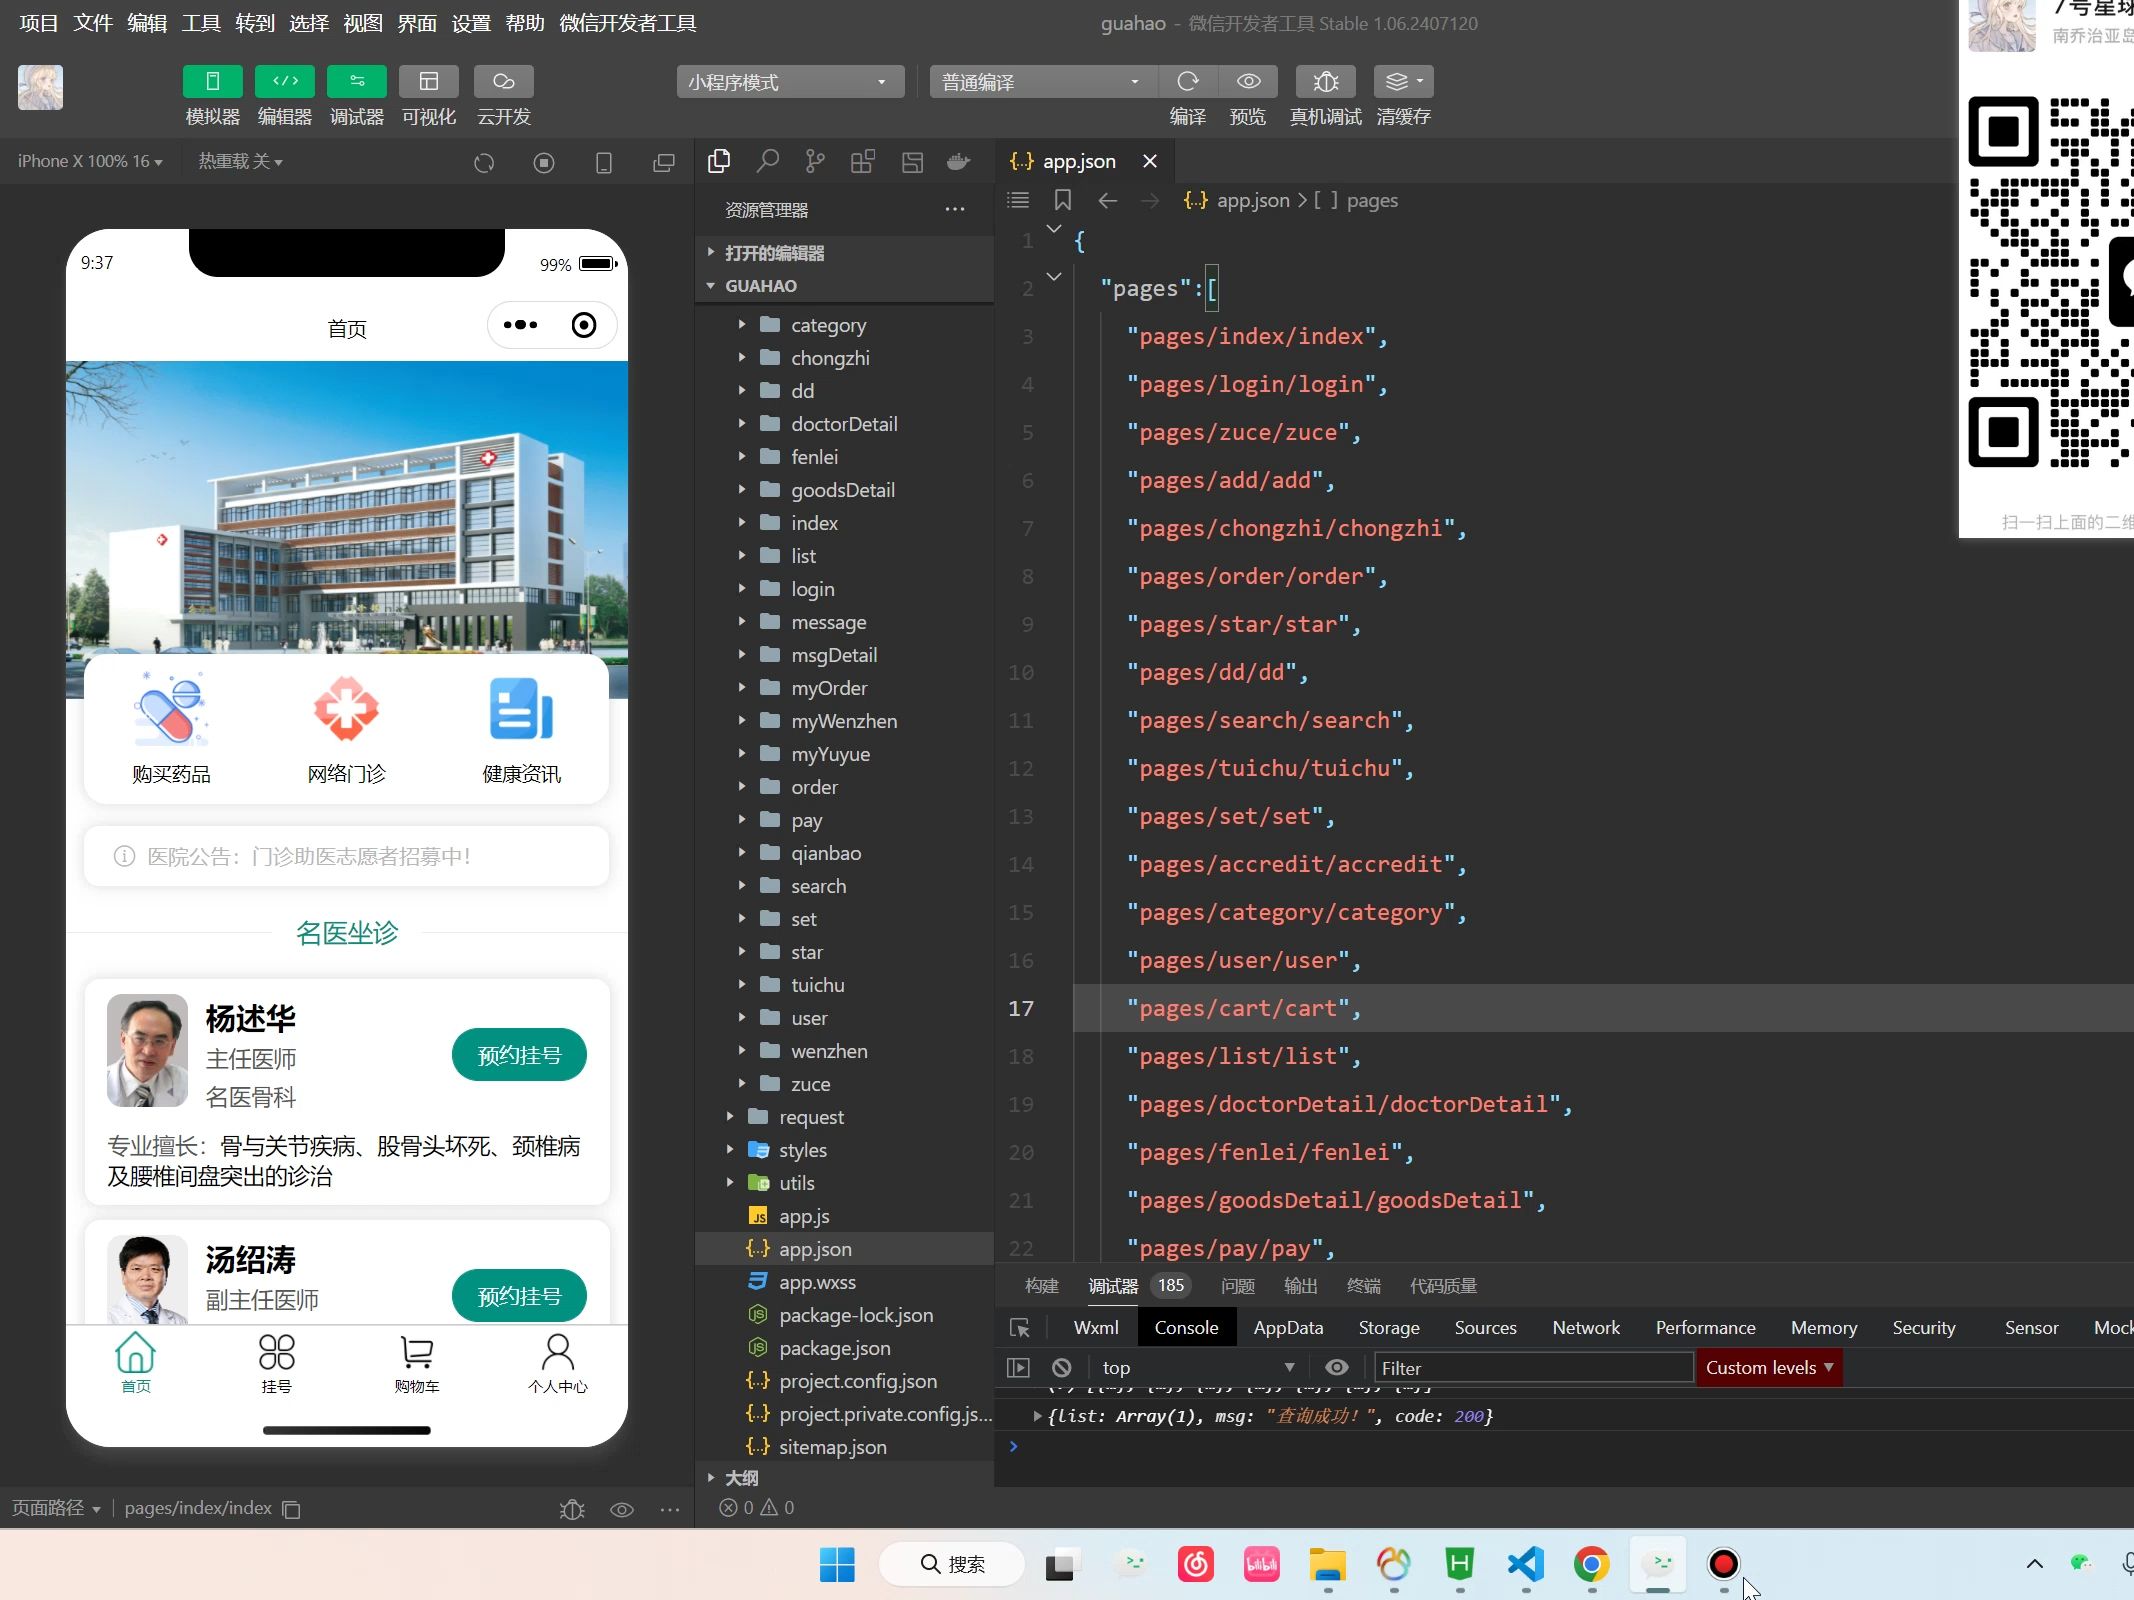Viewport: 2134px width, 1600px height.
Task: Open the 文件 menu
Action: 93,23
